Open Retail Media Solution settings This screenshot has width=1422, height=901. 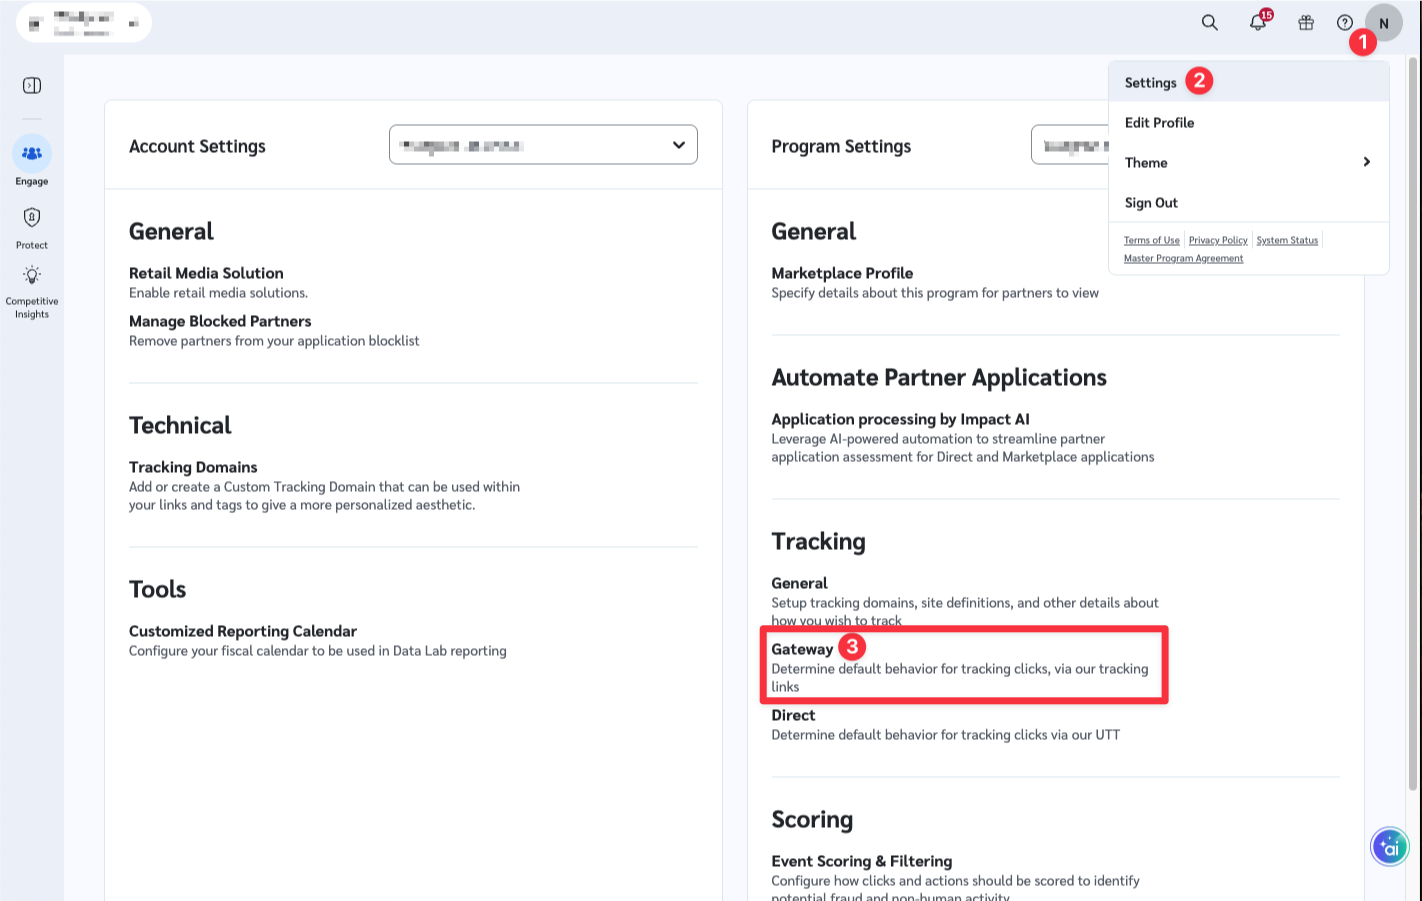[206, 273]
